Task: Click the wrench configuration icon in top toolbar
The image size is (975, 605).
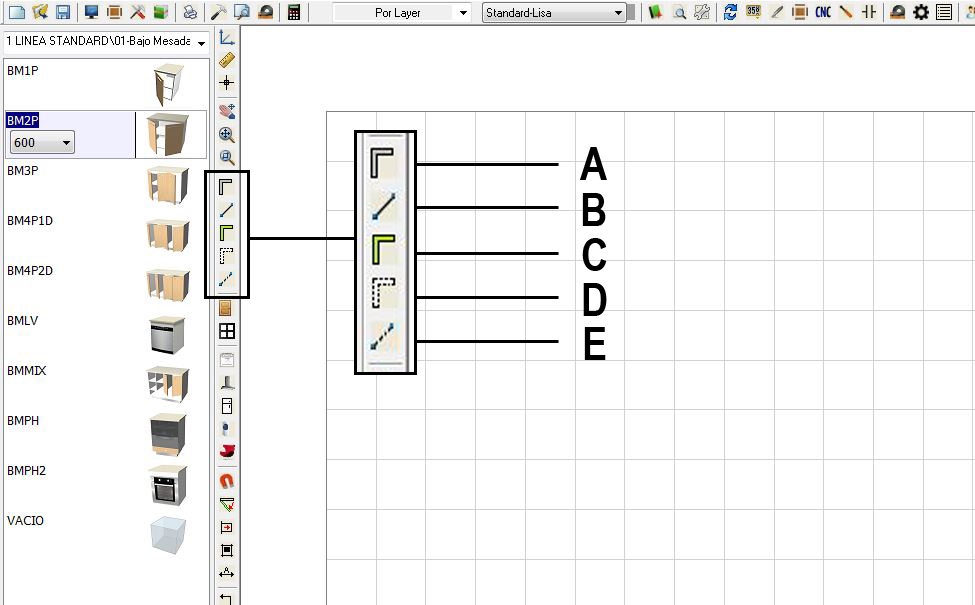Action: tap(702, 12)
